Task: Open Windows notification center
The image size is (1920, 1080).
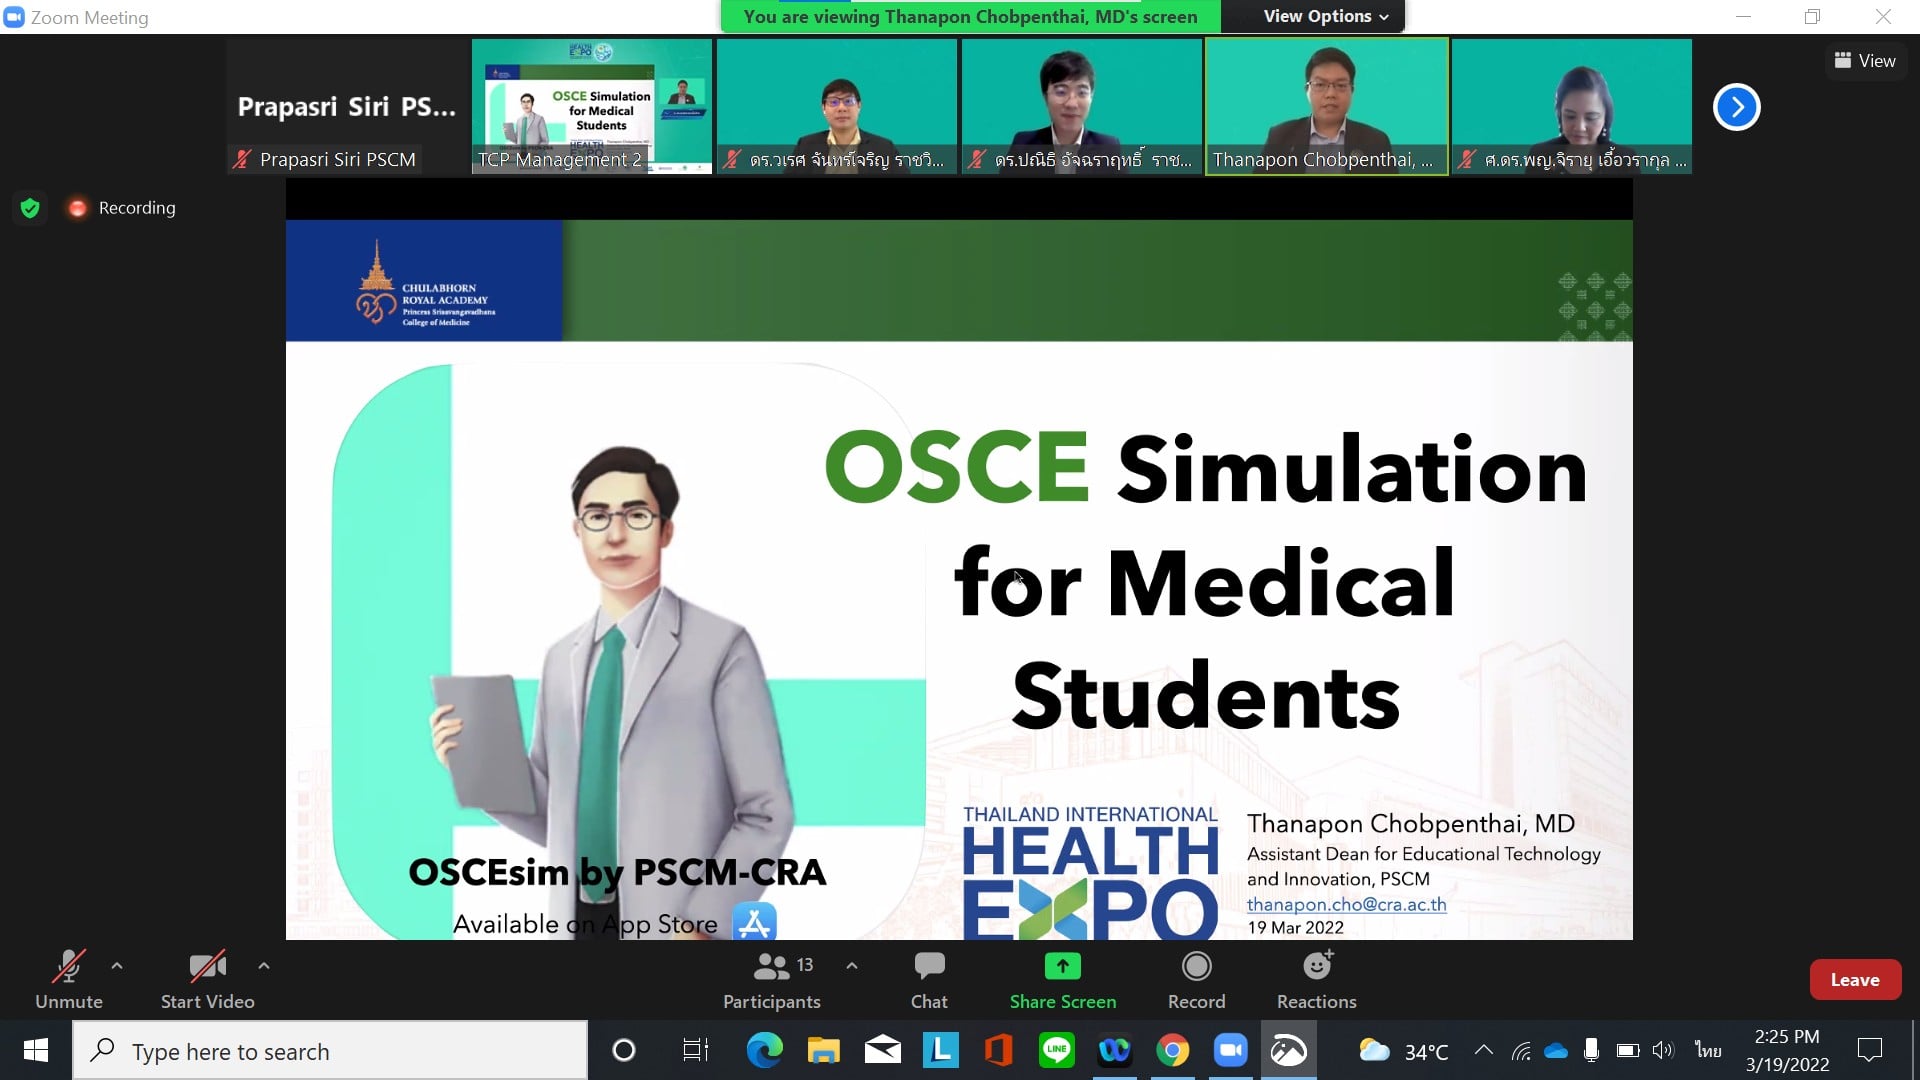Action: pos(1870,1051)
